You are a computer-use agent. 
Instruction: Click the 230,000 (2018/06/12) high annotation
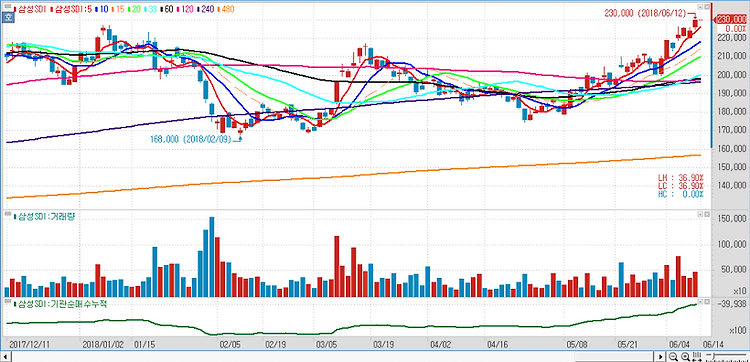click(645, 13)
